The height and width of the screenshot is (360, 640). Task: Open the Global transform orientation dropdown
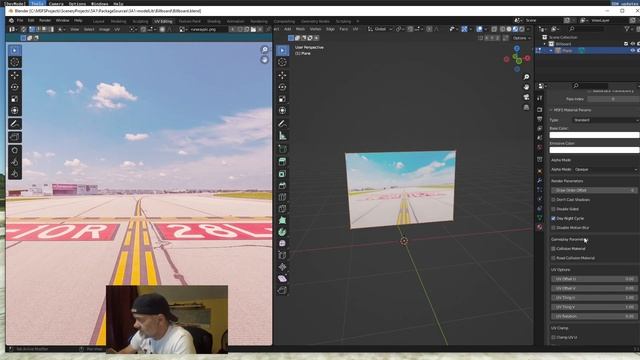pyautogui.click(x=380, y=29)
